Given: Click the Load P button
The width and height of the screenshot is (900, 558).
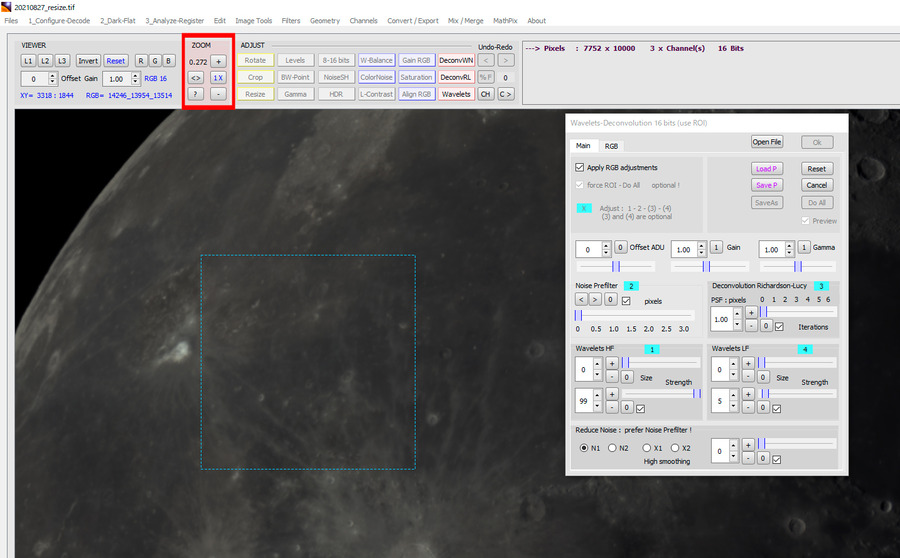Looking at the screenshot, I should coord(767,169).
